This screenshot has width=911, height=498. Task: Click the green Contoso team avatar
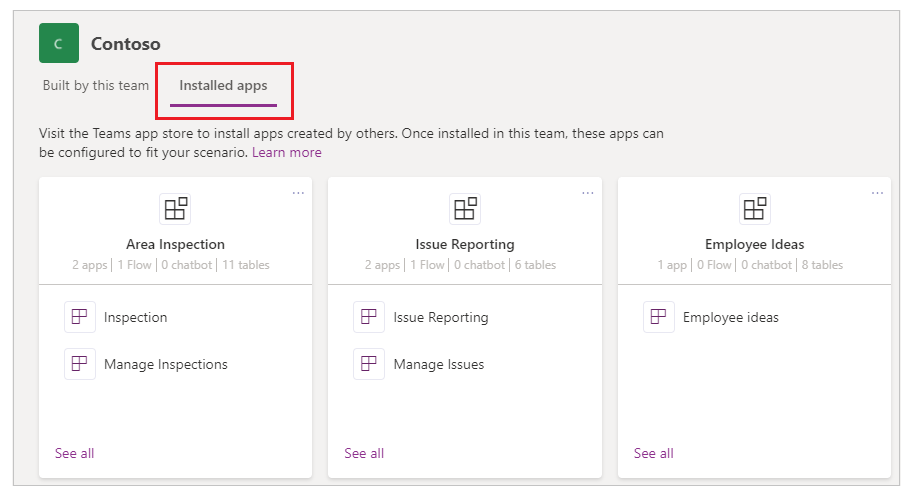pyautogui.click(x=59, y=43)
